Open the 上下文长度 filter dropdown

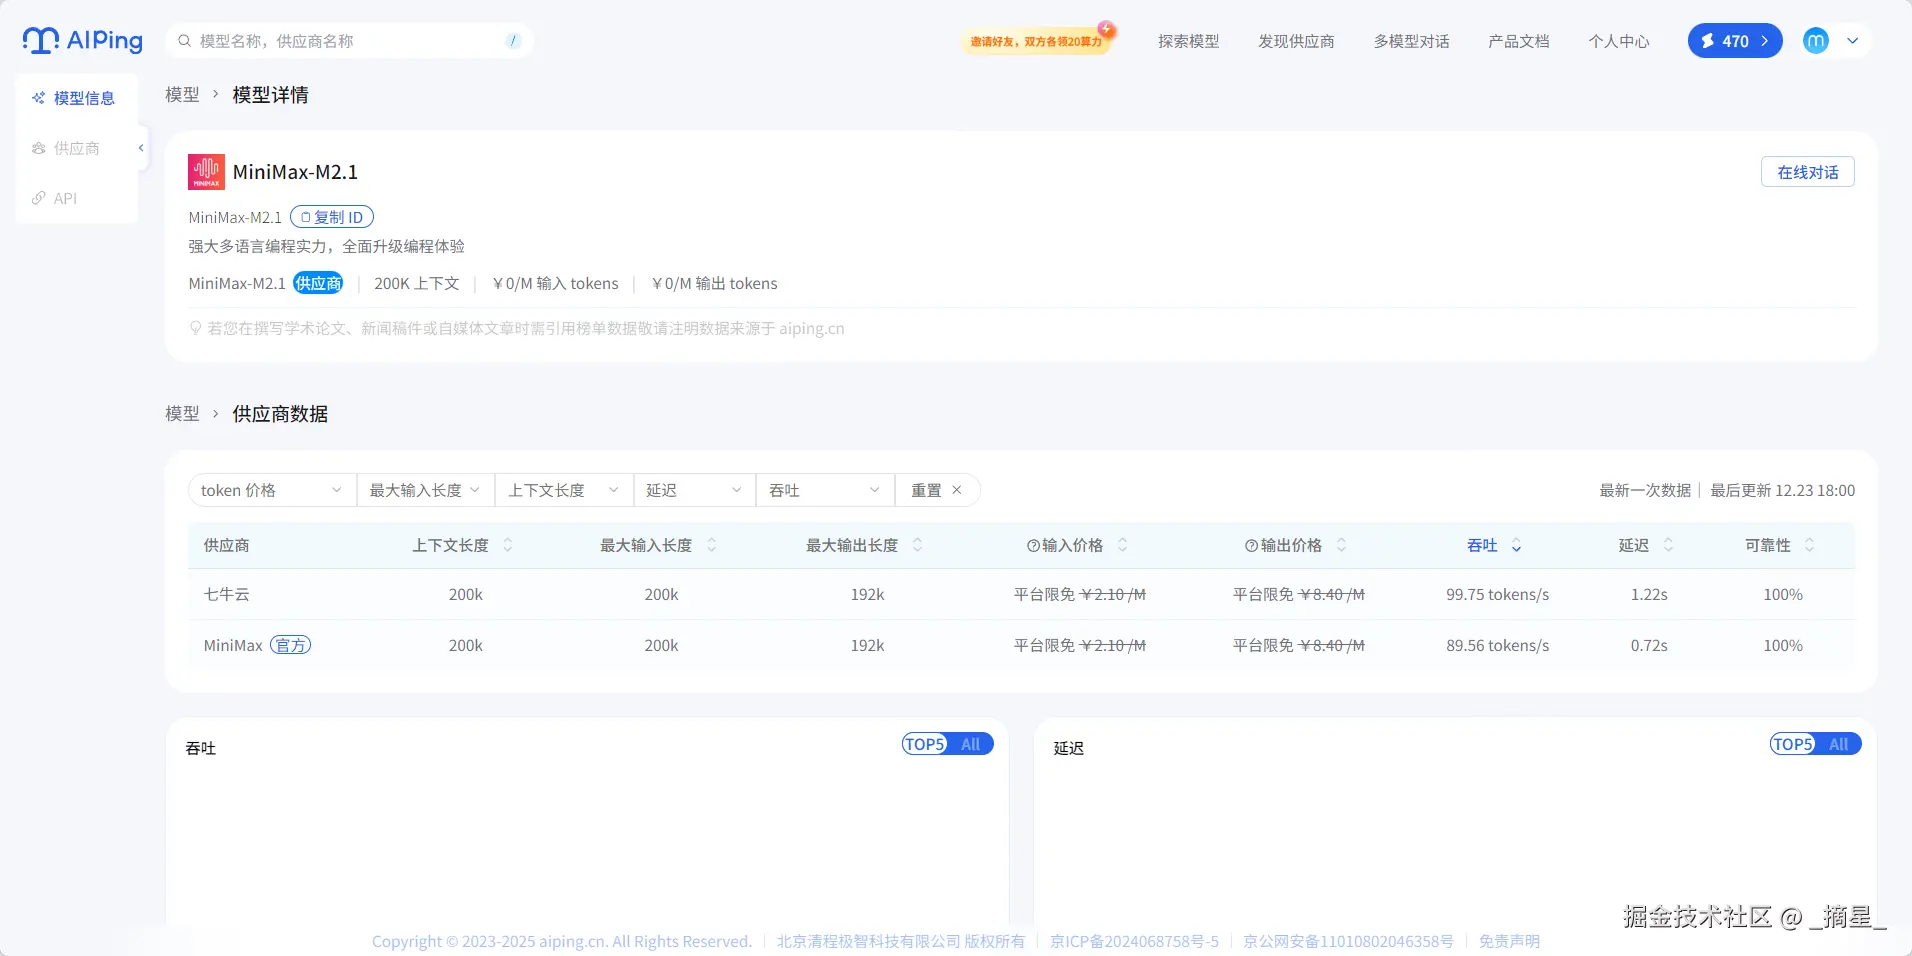point(564,490)
